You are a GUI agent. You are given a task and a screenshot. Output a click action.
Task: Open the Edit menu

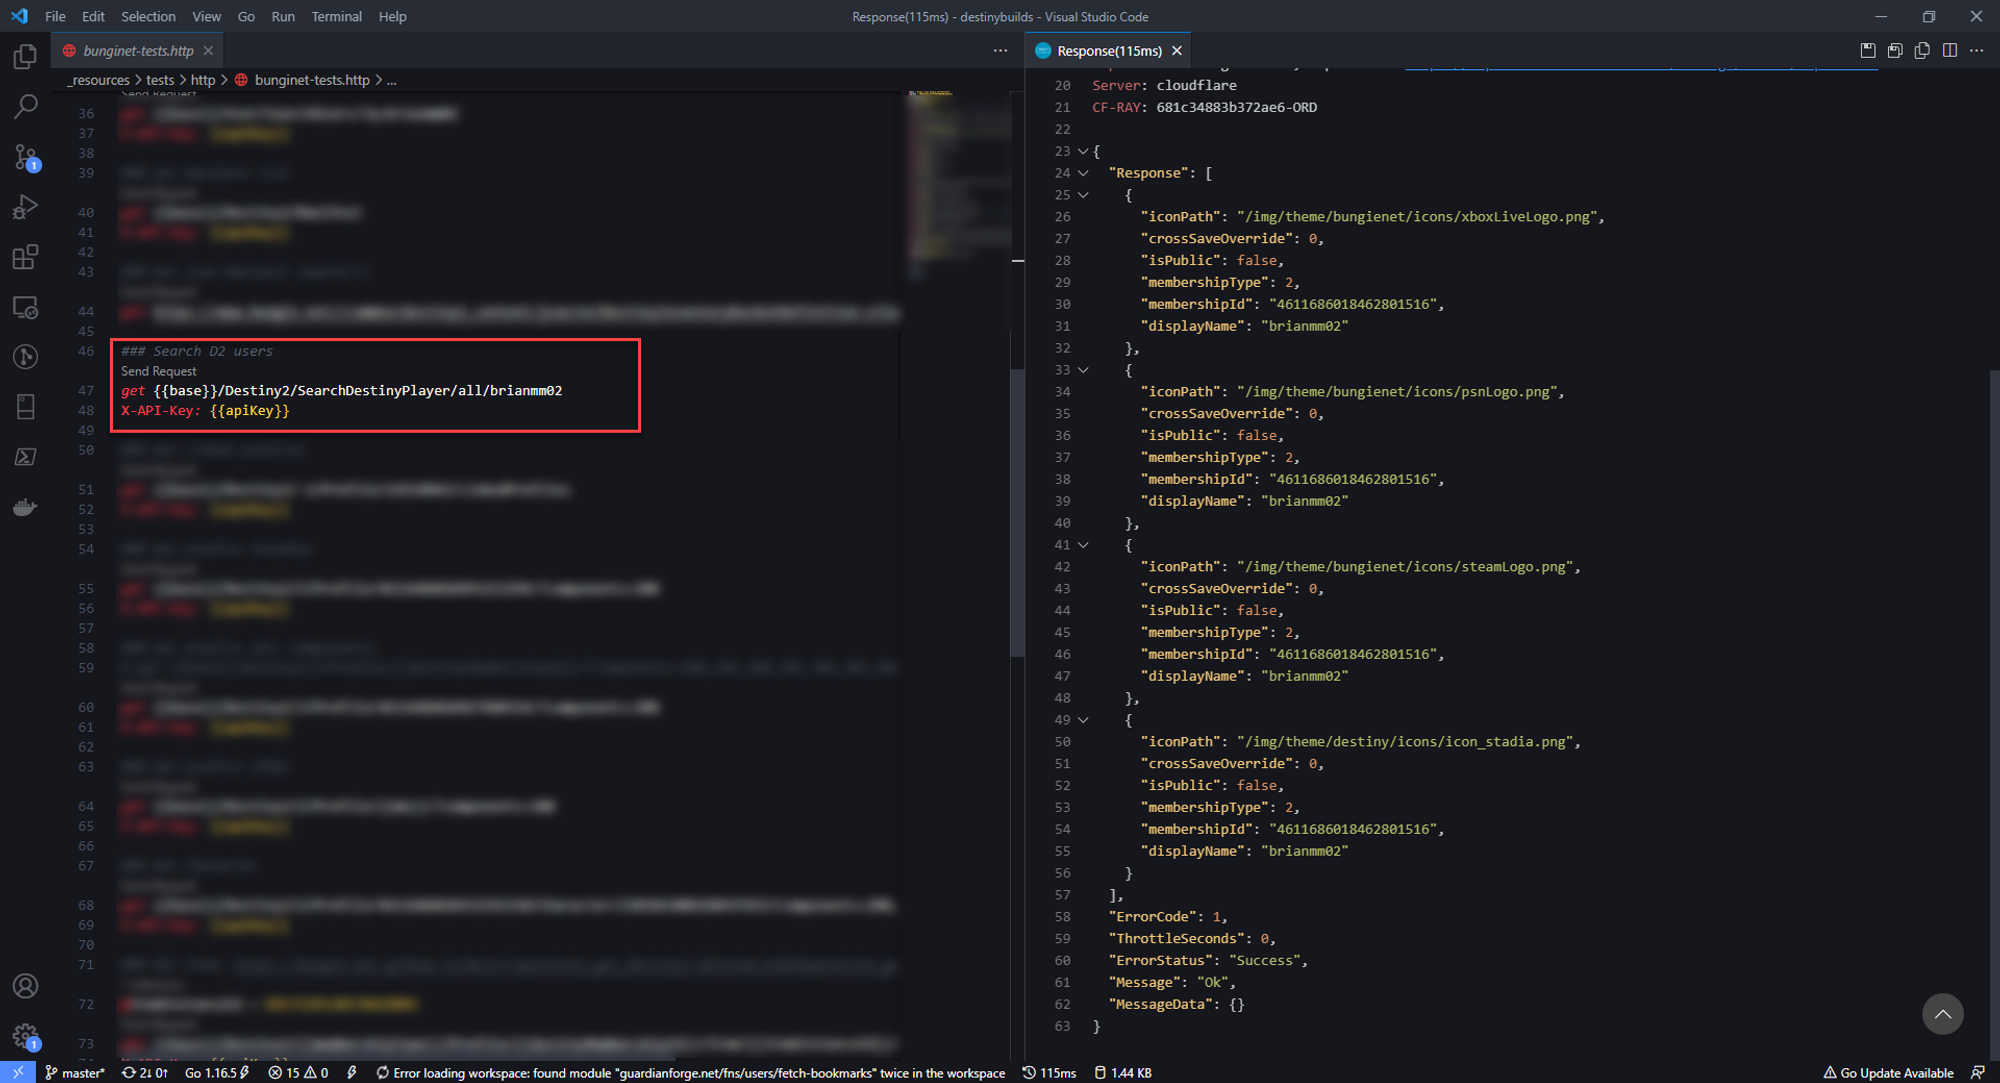point(93,16)
